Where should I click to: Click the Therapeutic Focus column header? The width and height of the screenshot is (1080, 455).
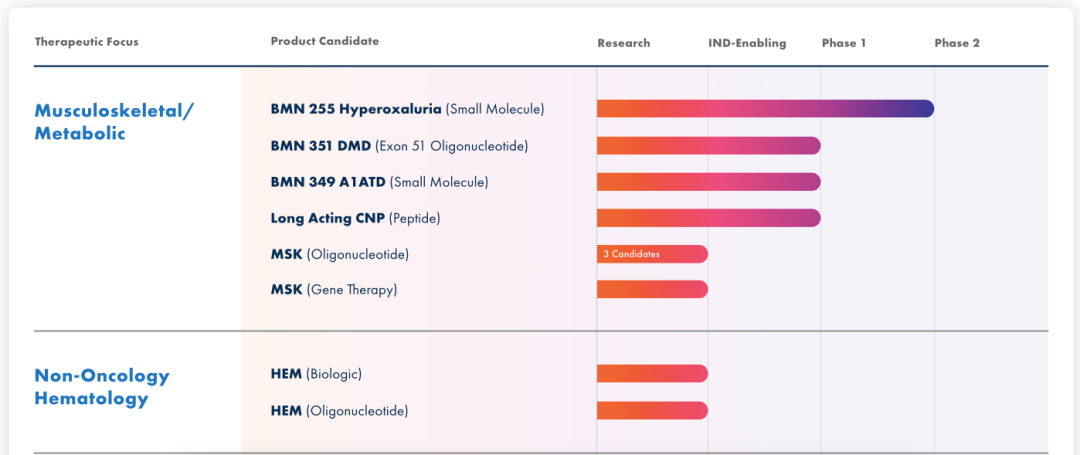(87, 42)
